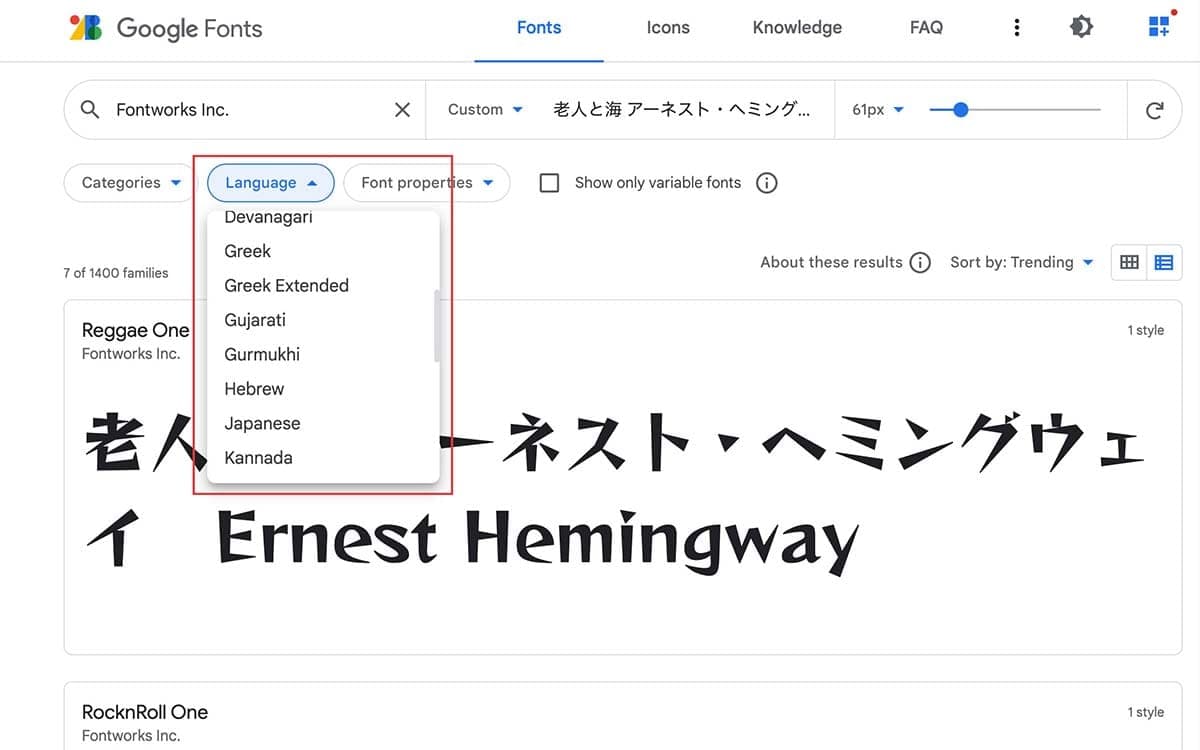Enable the Show only variable fonts checkbox

[549, 182]
